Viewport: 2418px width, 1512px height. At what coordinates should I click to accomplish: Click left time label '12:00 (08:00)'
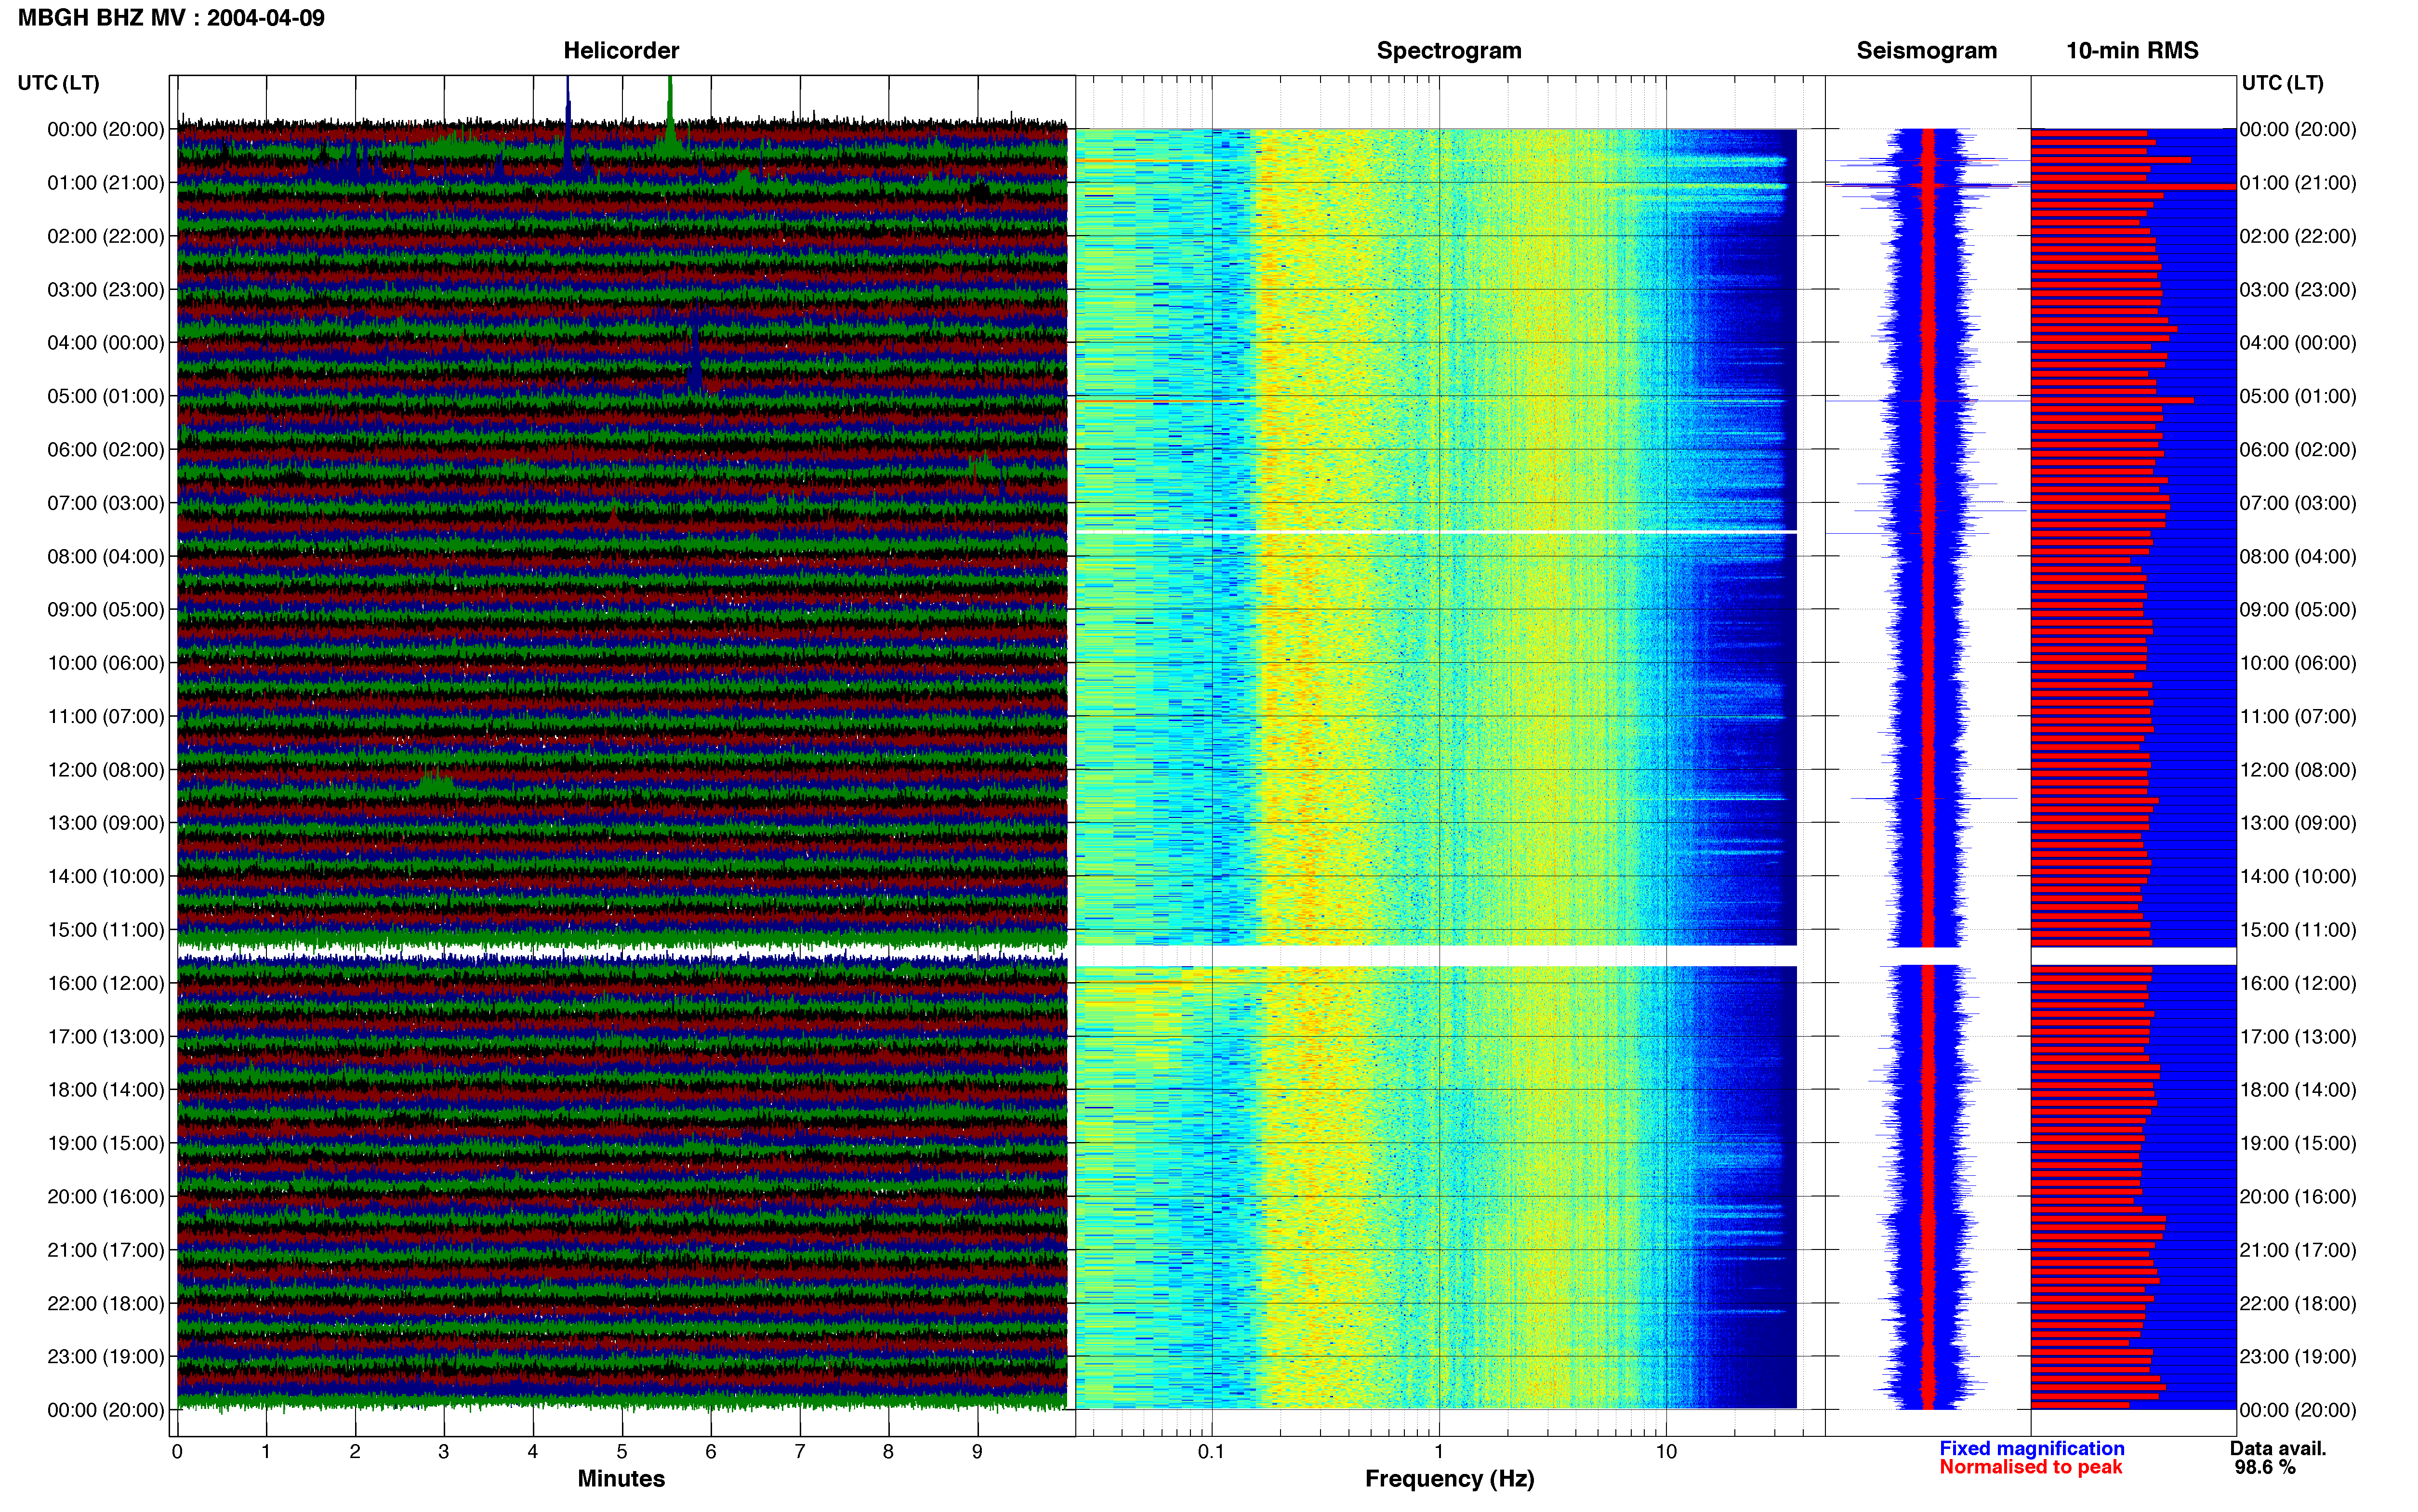[106, 770]
